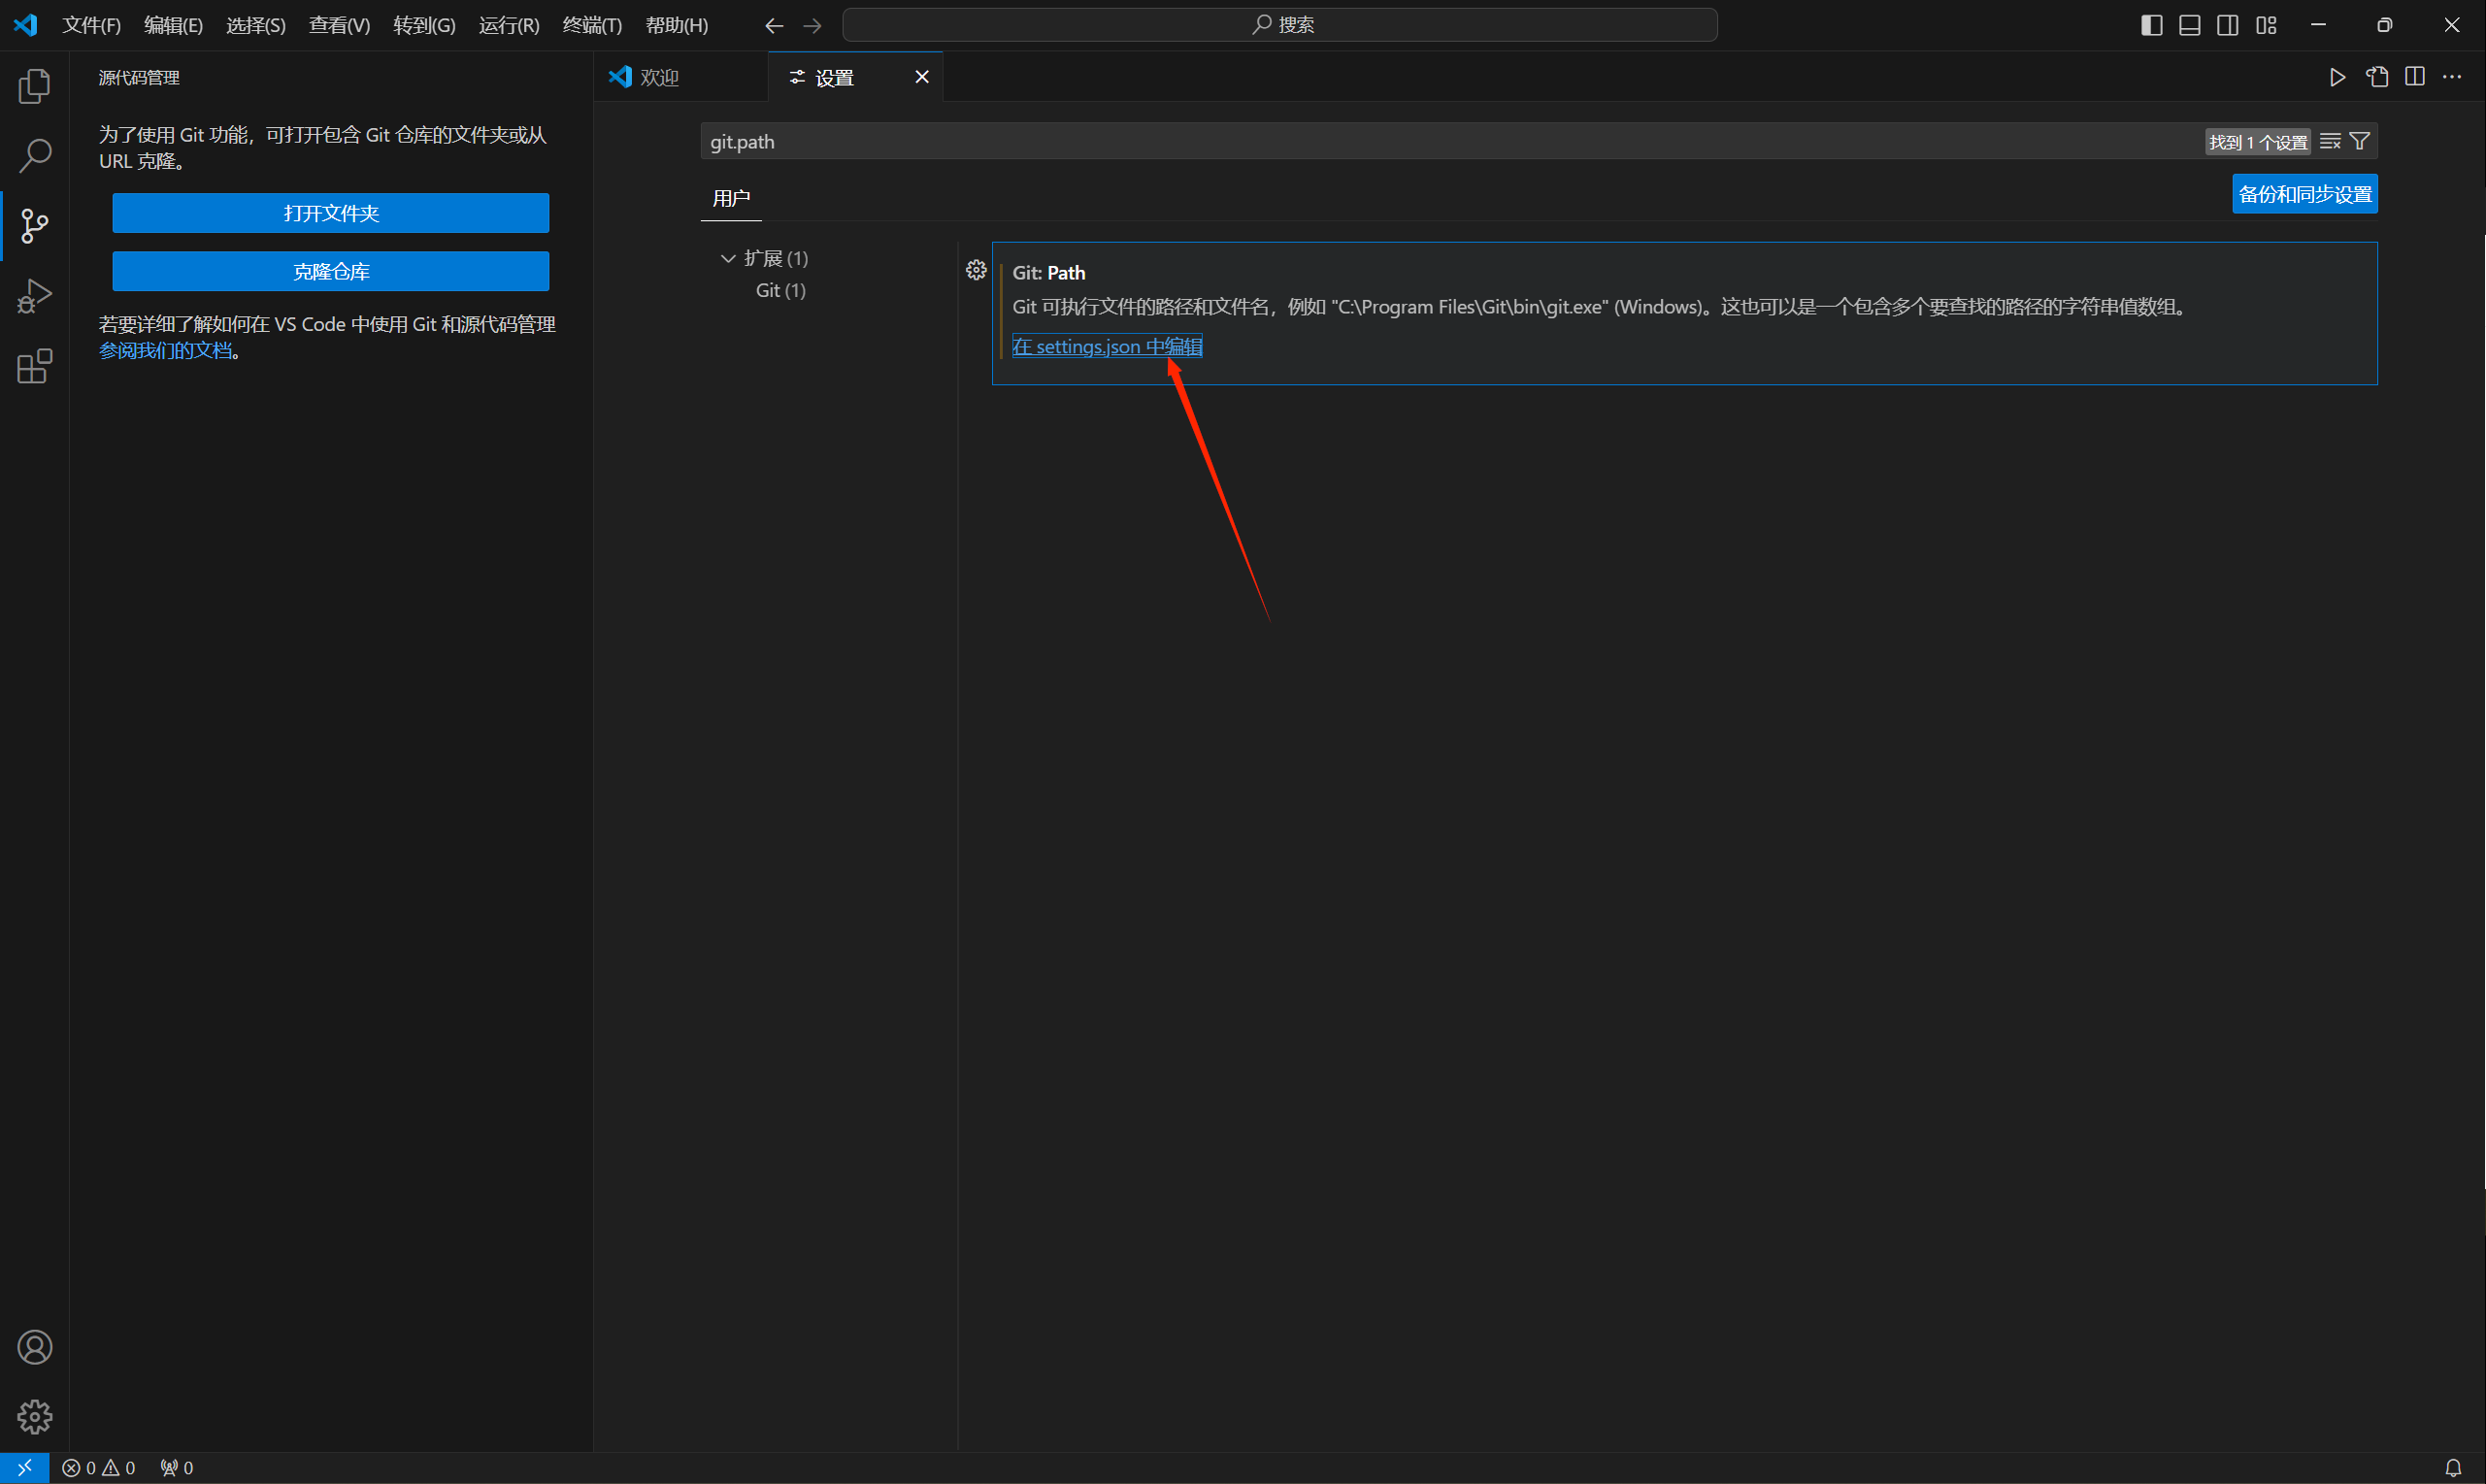Toggle primary side bar layout icon
This screenshot has height=1484, width=2486.
coord(2152,25)
